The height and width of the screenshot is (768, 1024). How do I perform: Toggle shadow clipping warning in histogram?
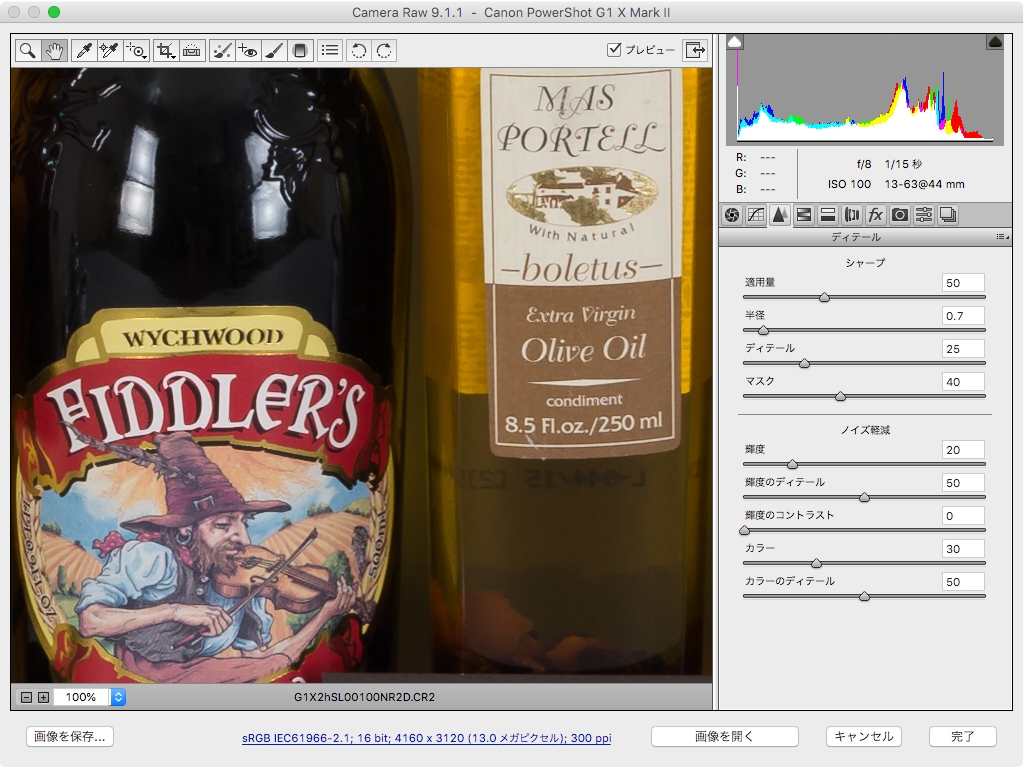coord(735,42)
